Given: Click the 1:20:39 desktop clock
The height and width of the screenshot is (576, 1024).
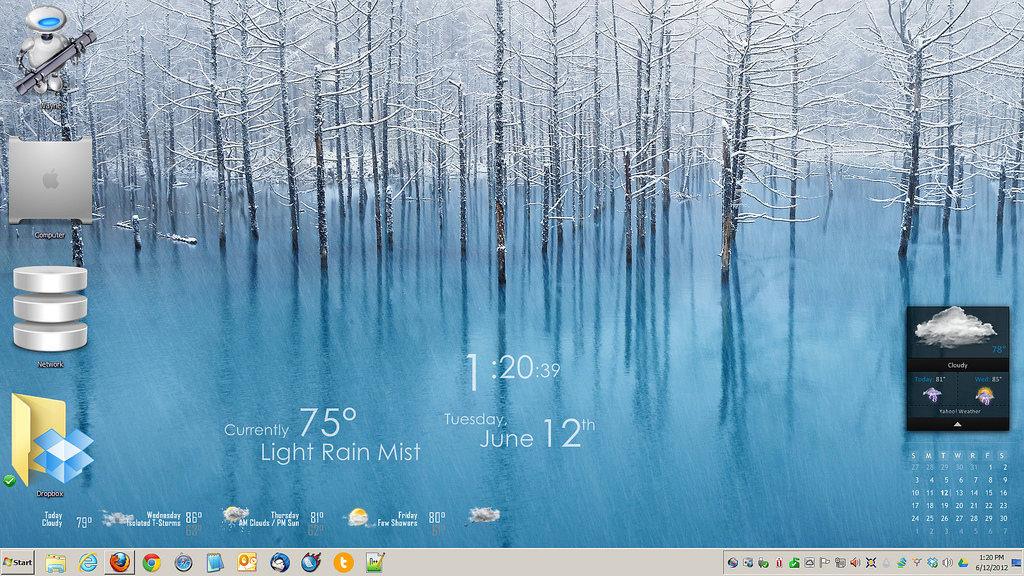Looking at the screenshot, I should pos(513,370).
